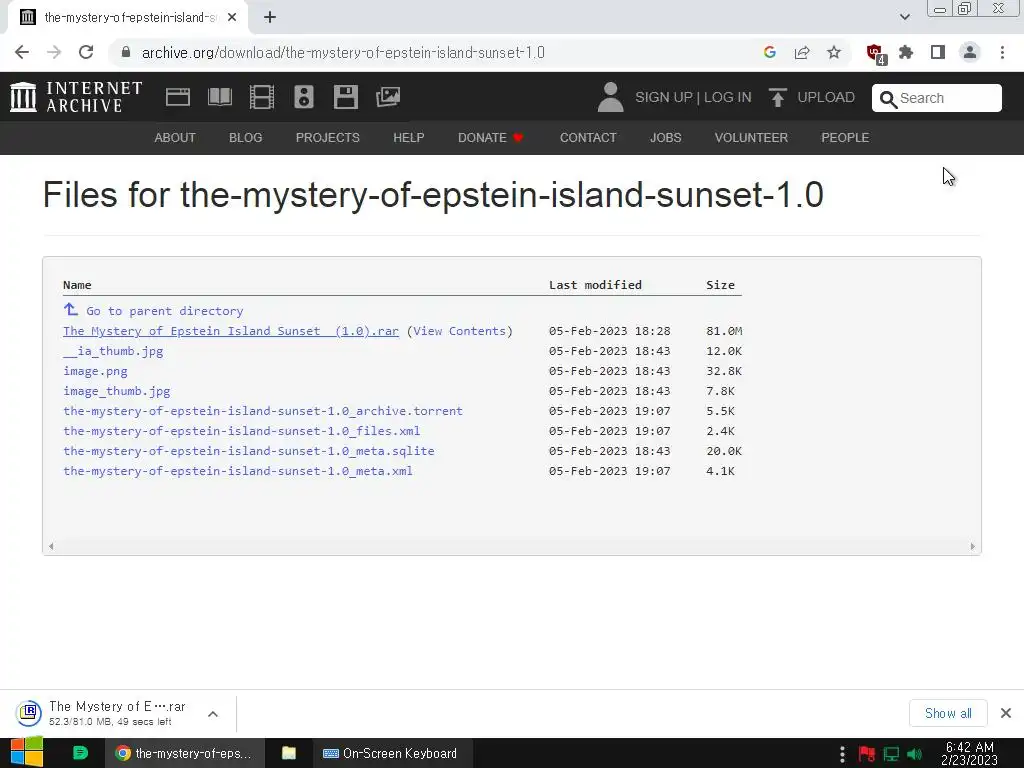Open the _meta.sqlite file link
The width and height of the screenshot is (1024, 768).
coord(249,451)
